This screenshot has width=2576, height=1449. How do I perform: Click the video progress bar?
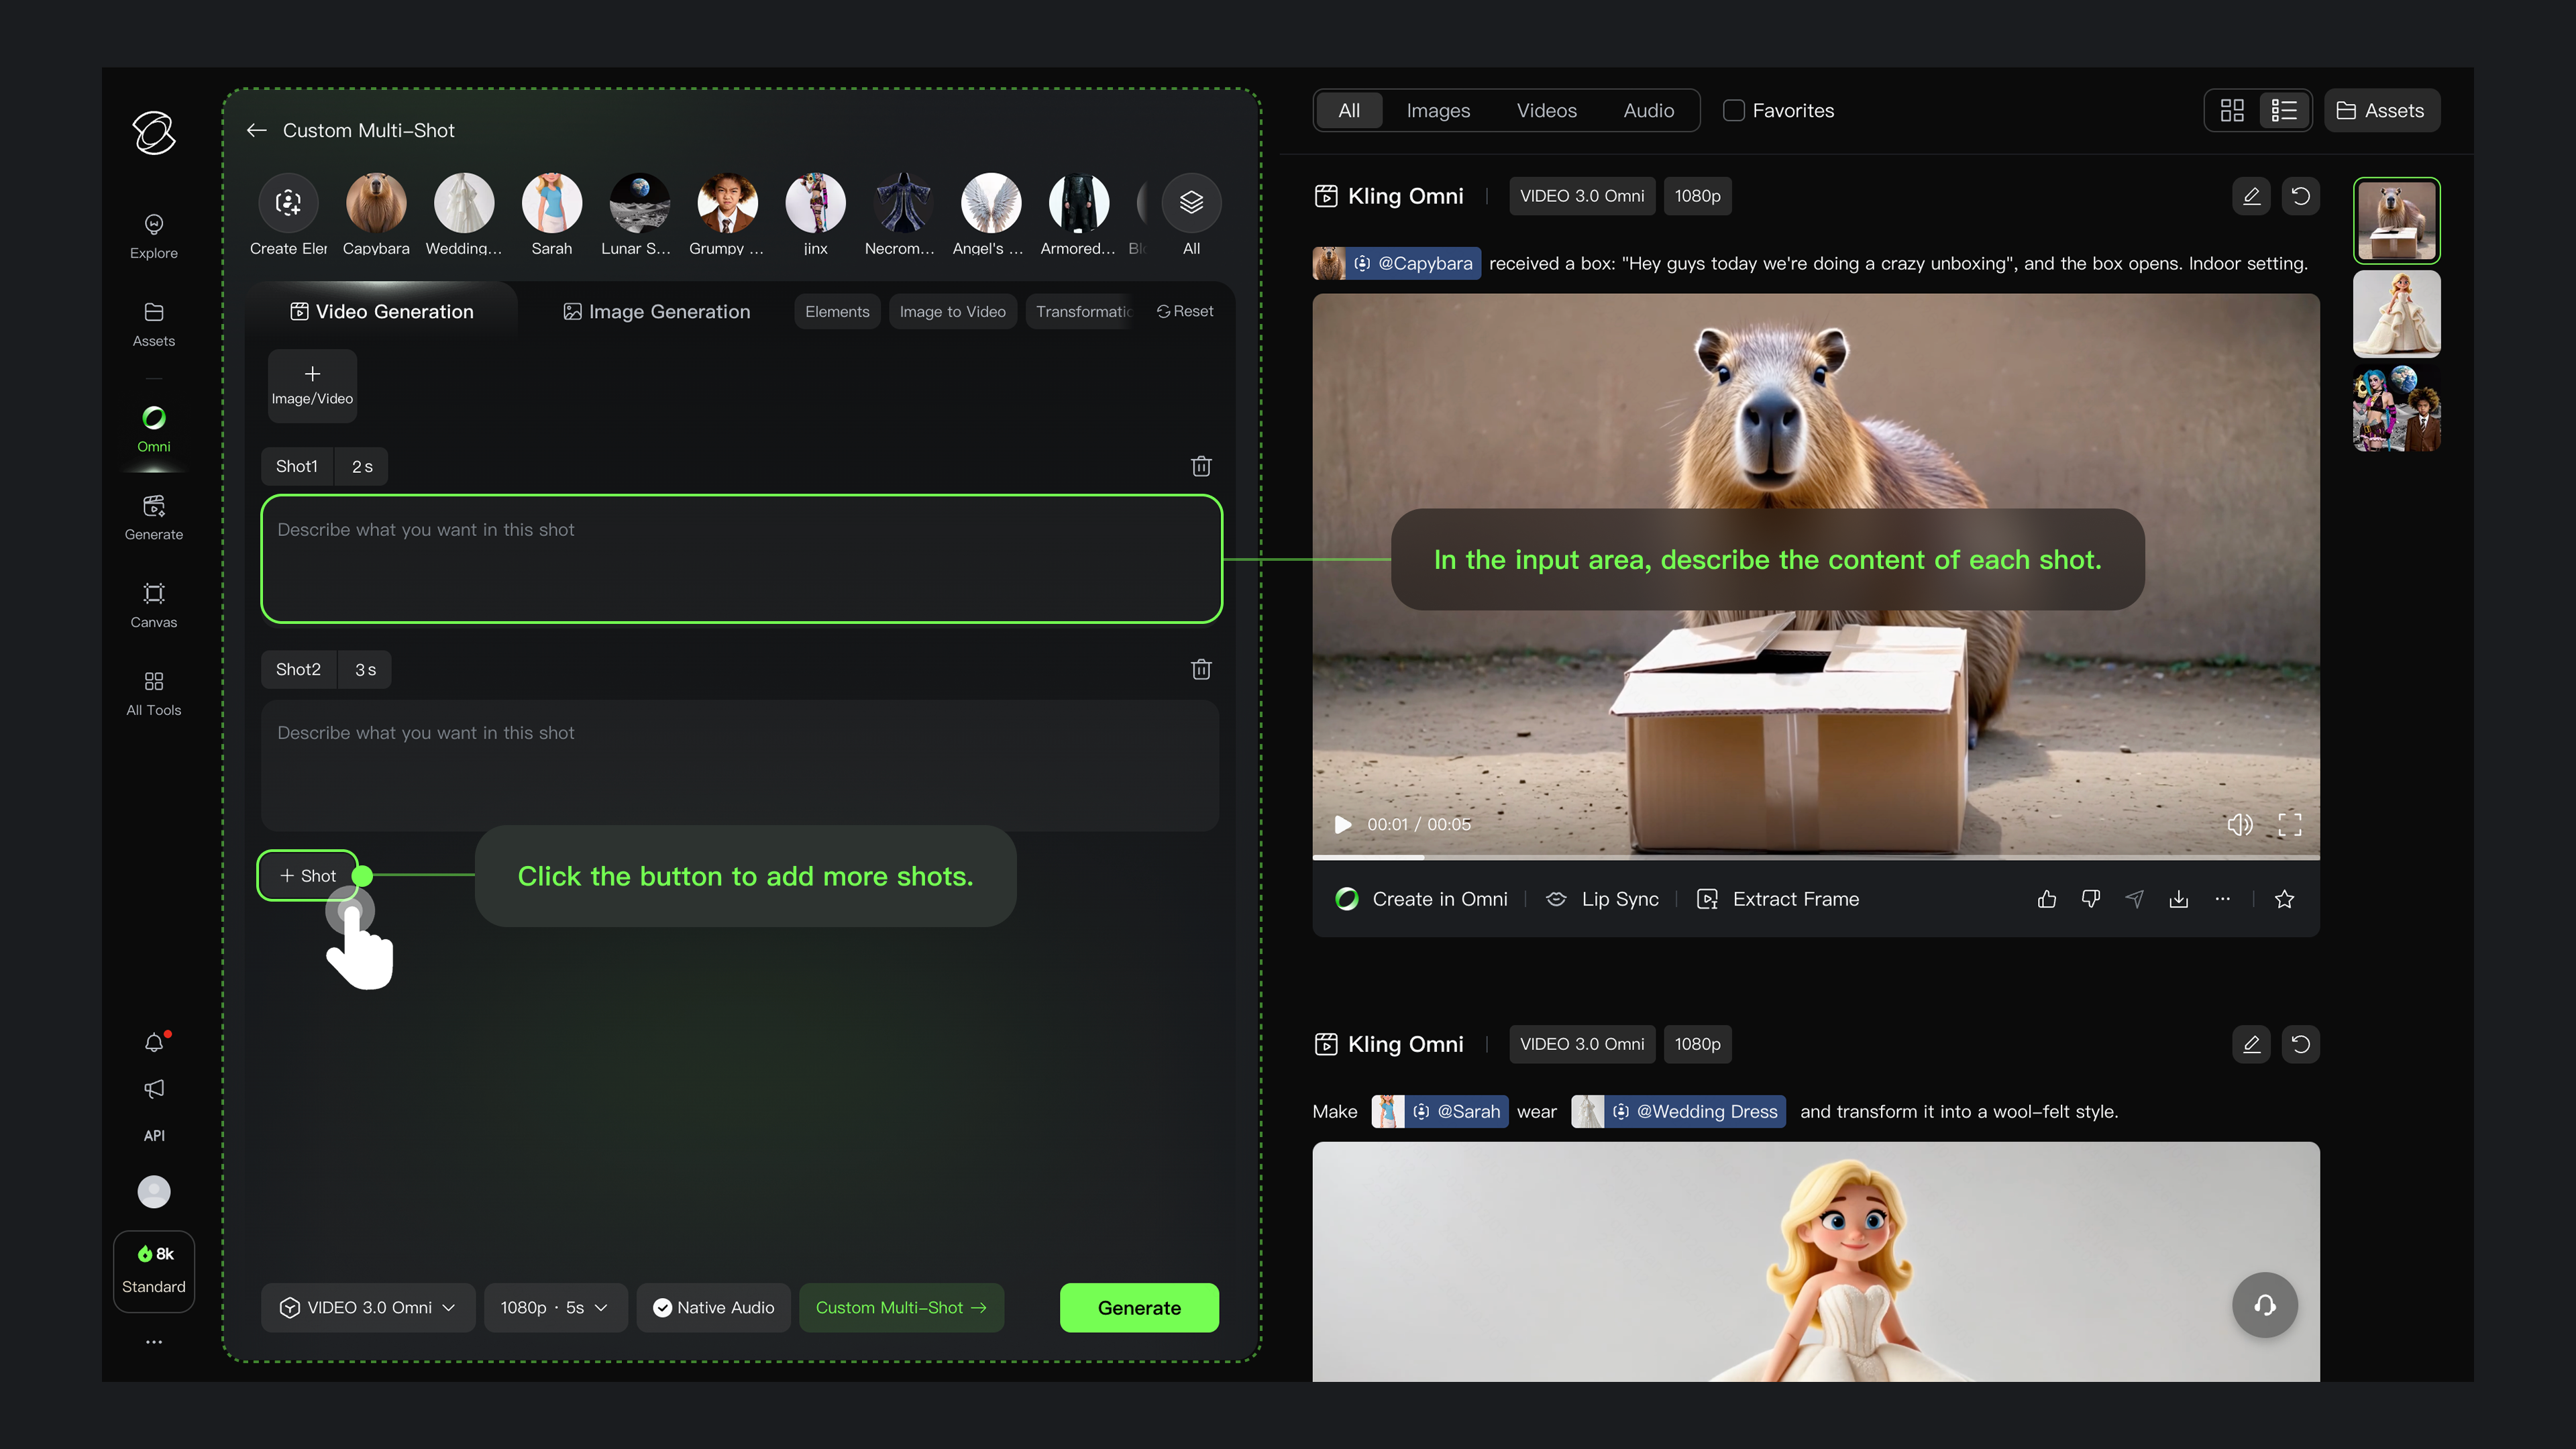pos(1815,857)
